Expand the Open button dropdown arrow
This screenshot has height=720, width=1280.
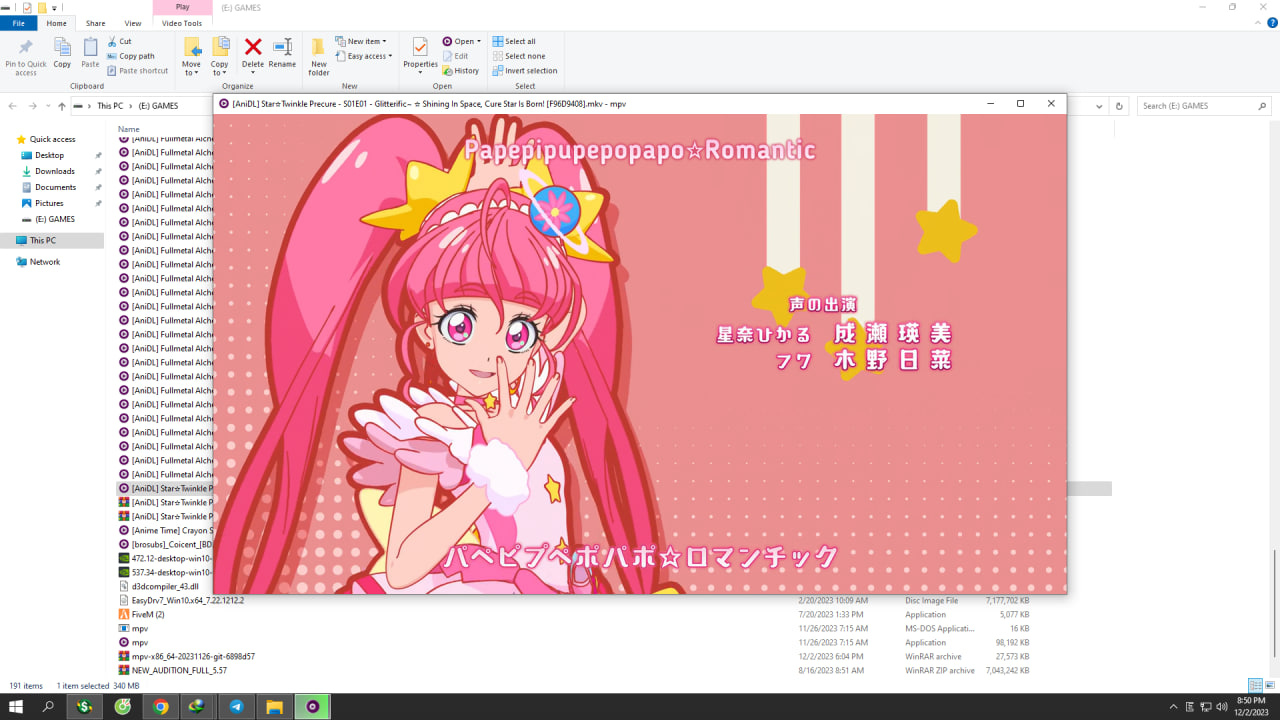tap(479, 42)
